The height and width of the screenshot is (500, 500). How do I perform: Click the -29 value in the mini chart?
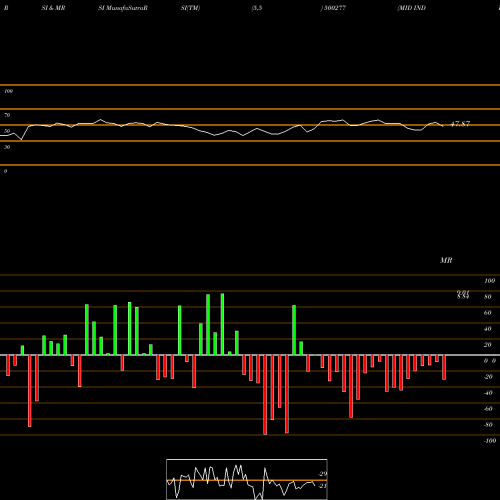click(x=323, y=474)
